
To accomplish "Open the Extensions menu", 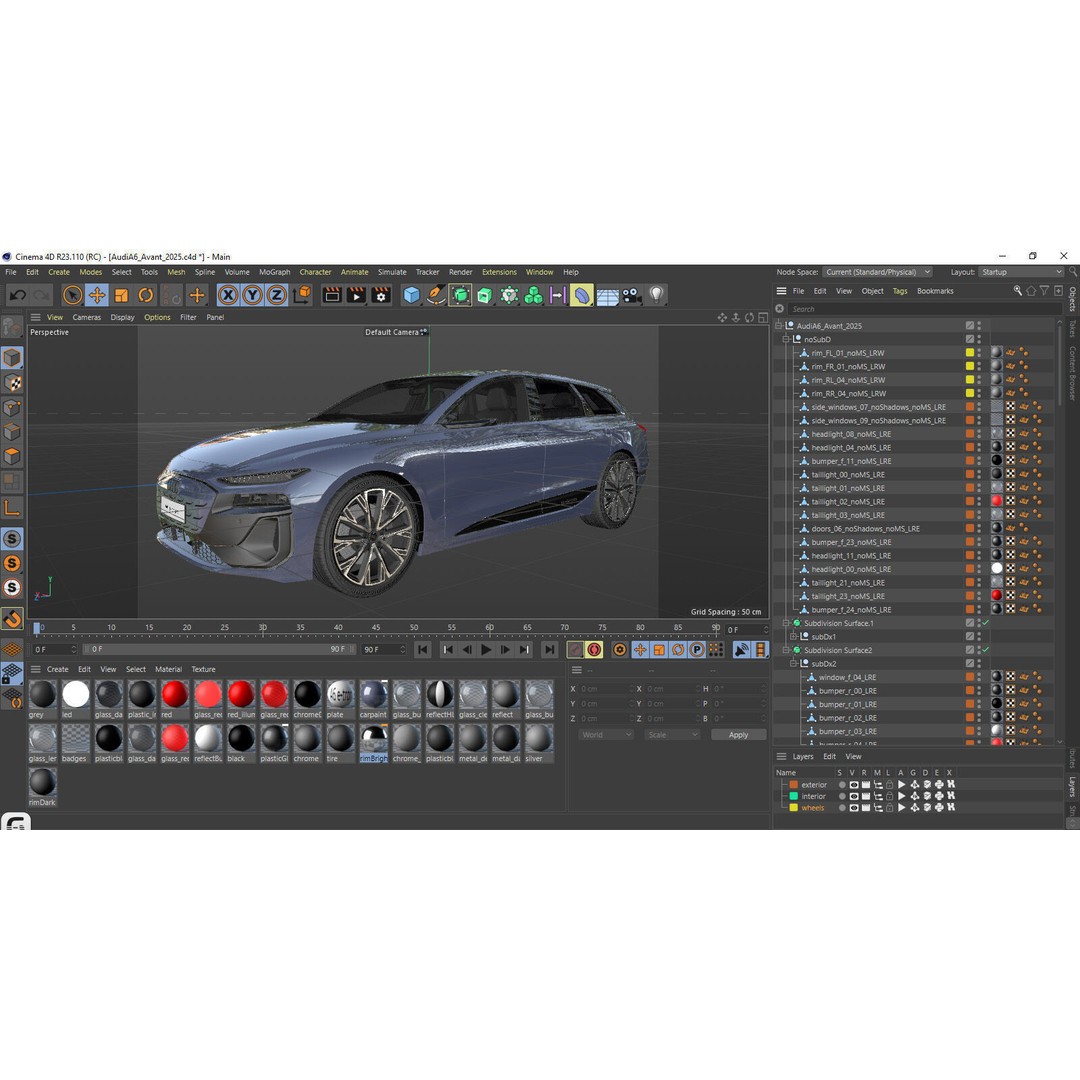I will coord(499,272).
